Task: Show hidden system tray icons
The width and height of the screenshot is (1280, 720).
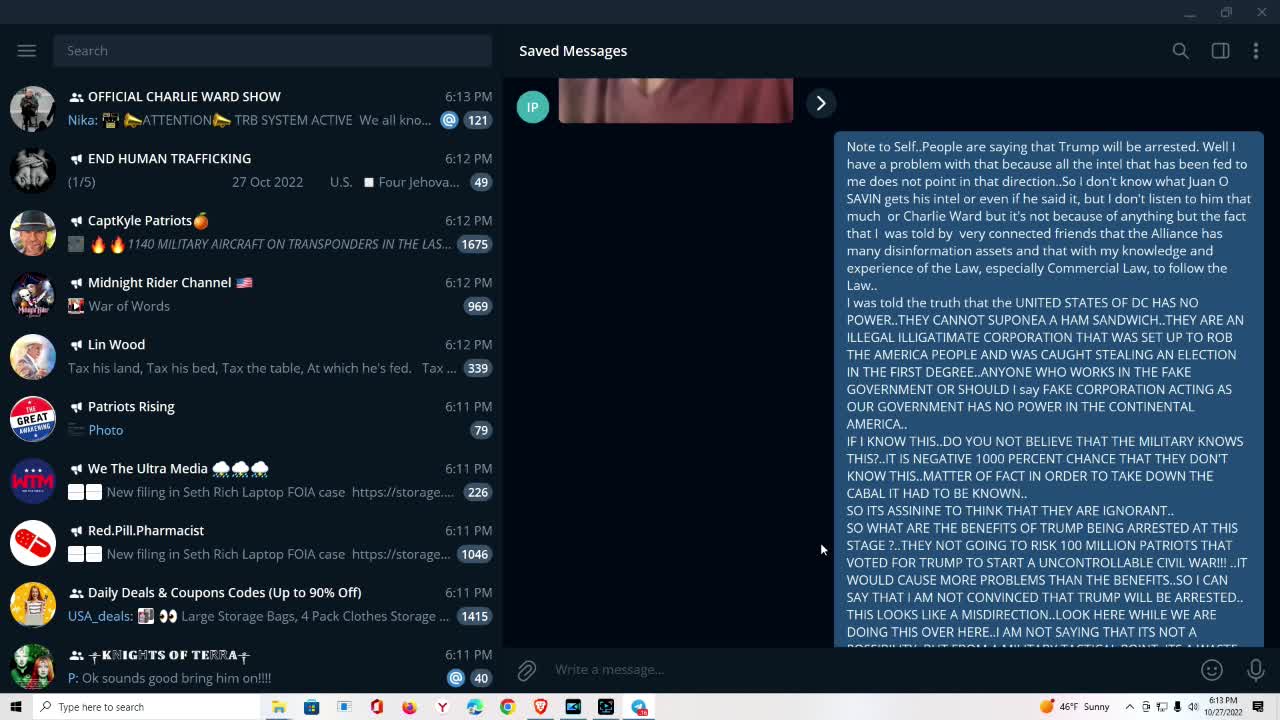Action: (1130, 707)
